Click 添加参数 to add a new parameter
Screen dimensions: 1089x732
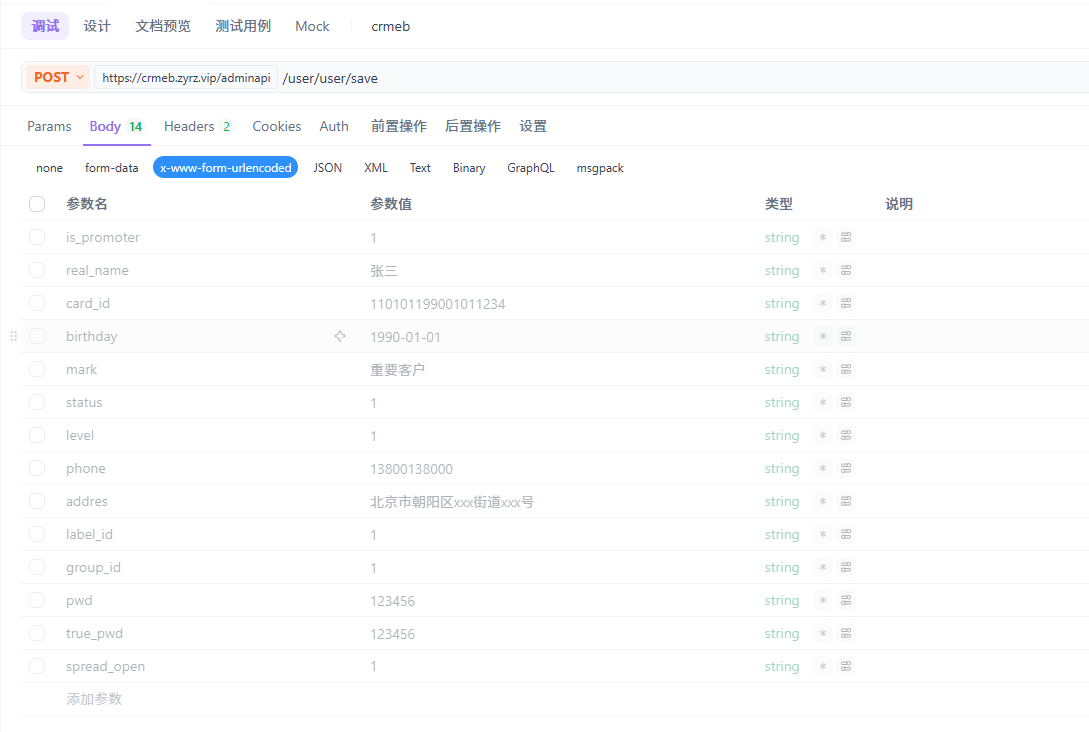click(94, 699)
